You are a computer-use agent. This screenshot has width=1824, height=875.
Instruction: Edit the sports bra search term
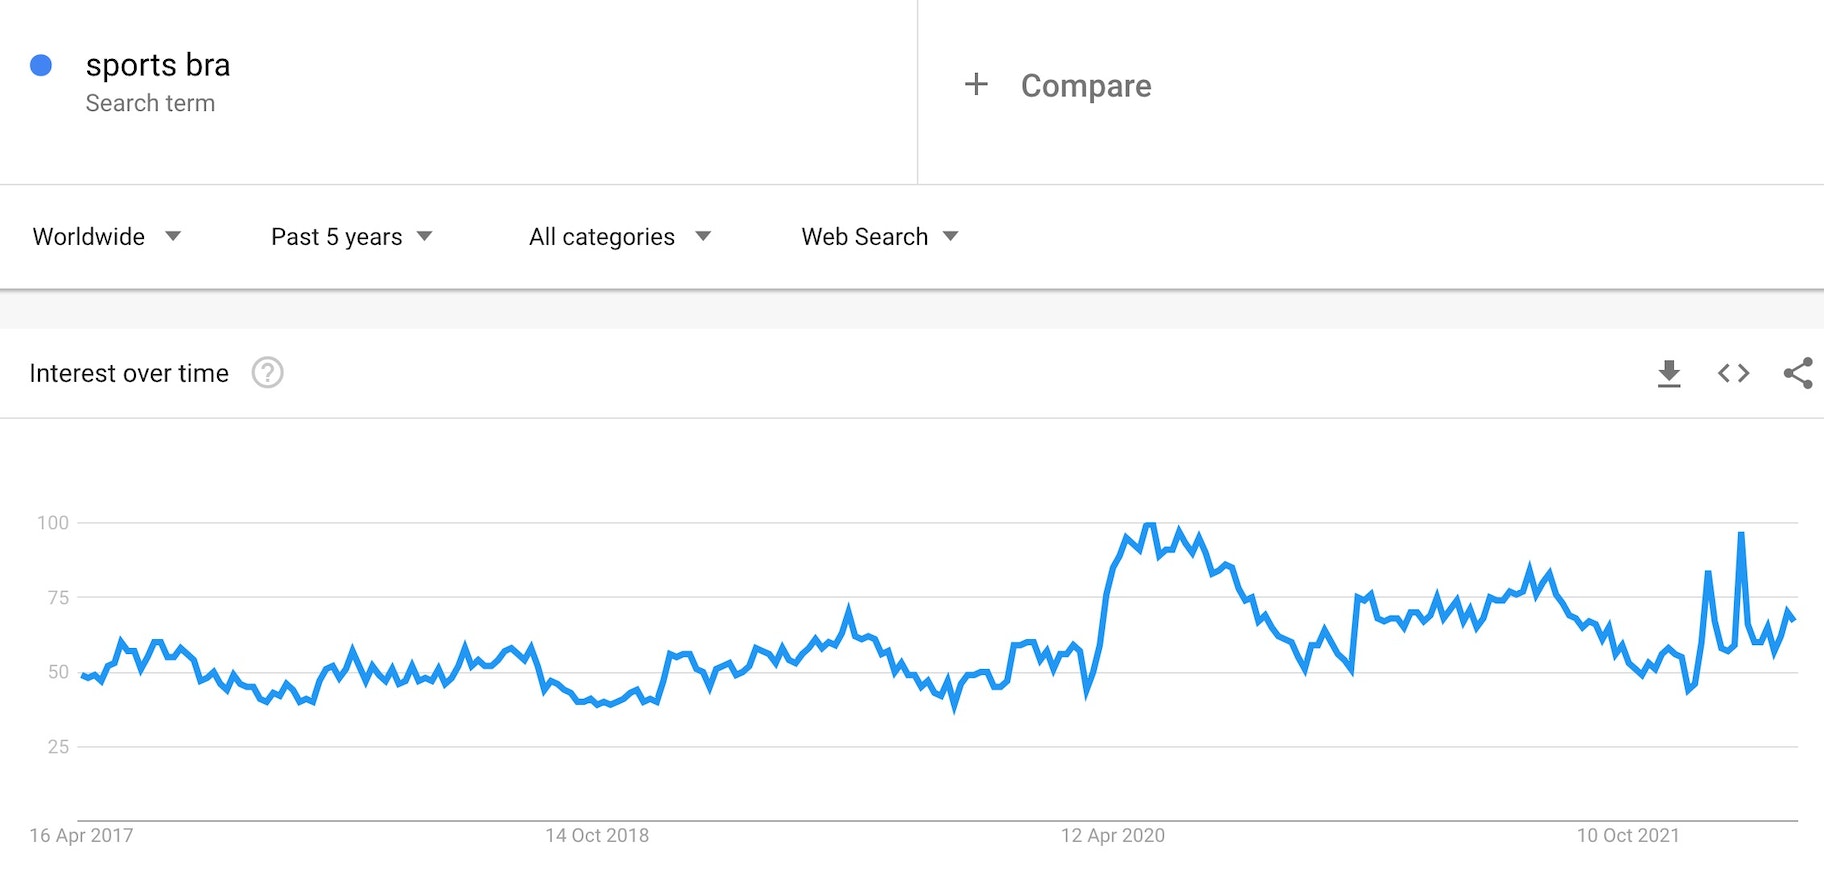click(158, 66)
